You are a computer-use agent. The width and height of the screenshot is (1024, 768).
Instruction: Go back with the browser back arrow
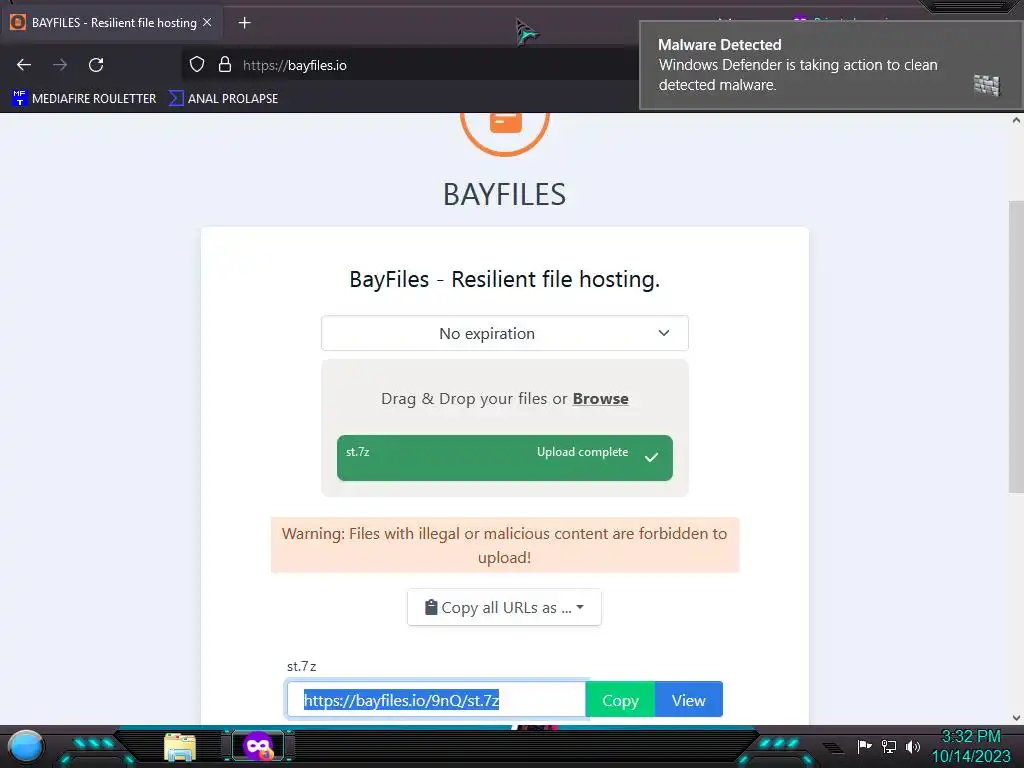coord(24,65)
